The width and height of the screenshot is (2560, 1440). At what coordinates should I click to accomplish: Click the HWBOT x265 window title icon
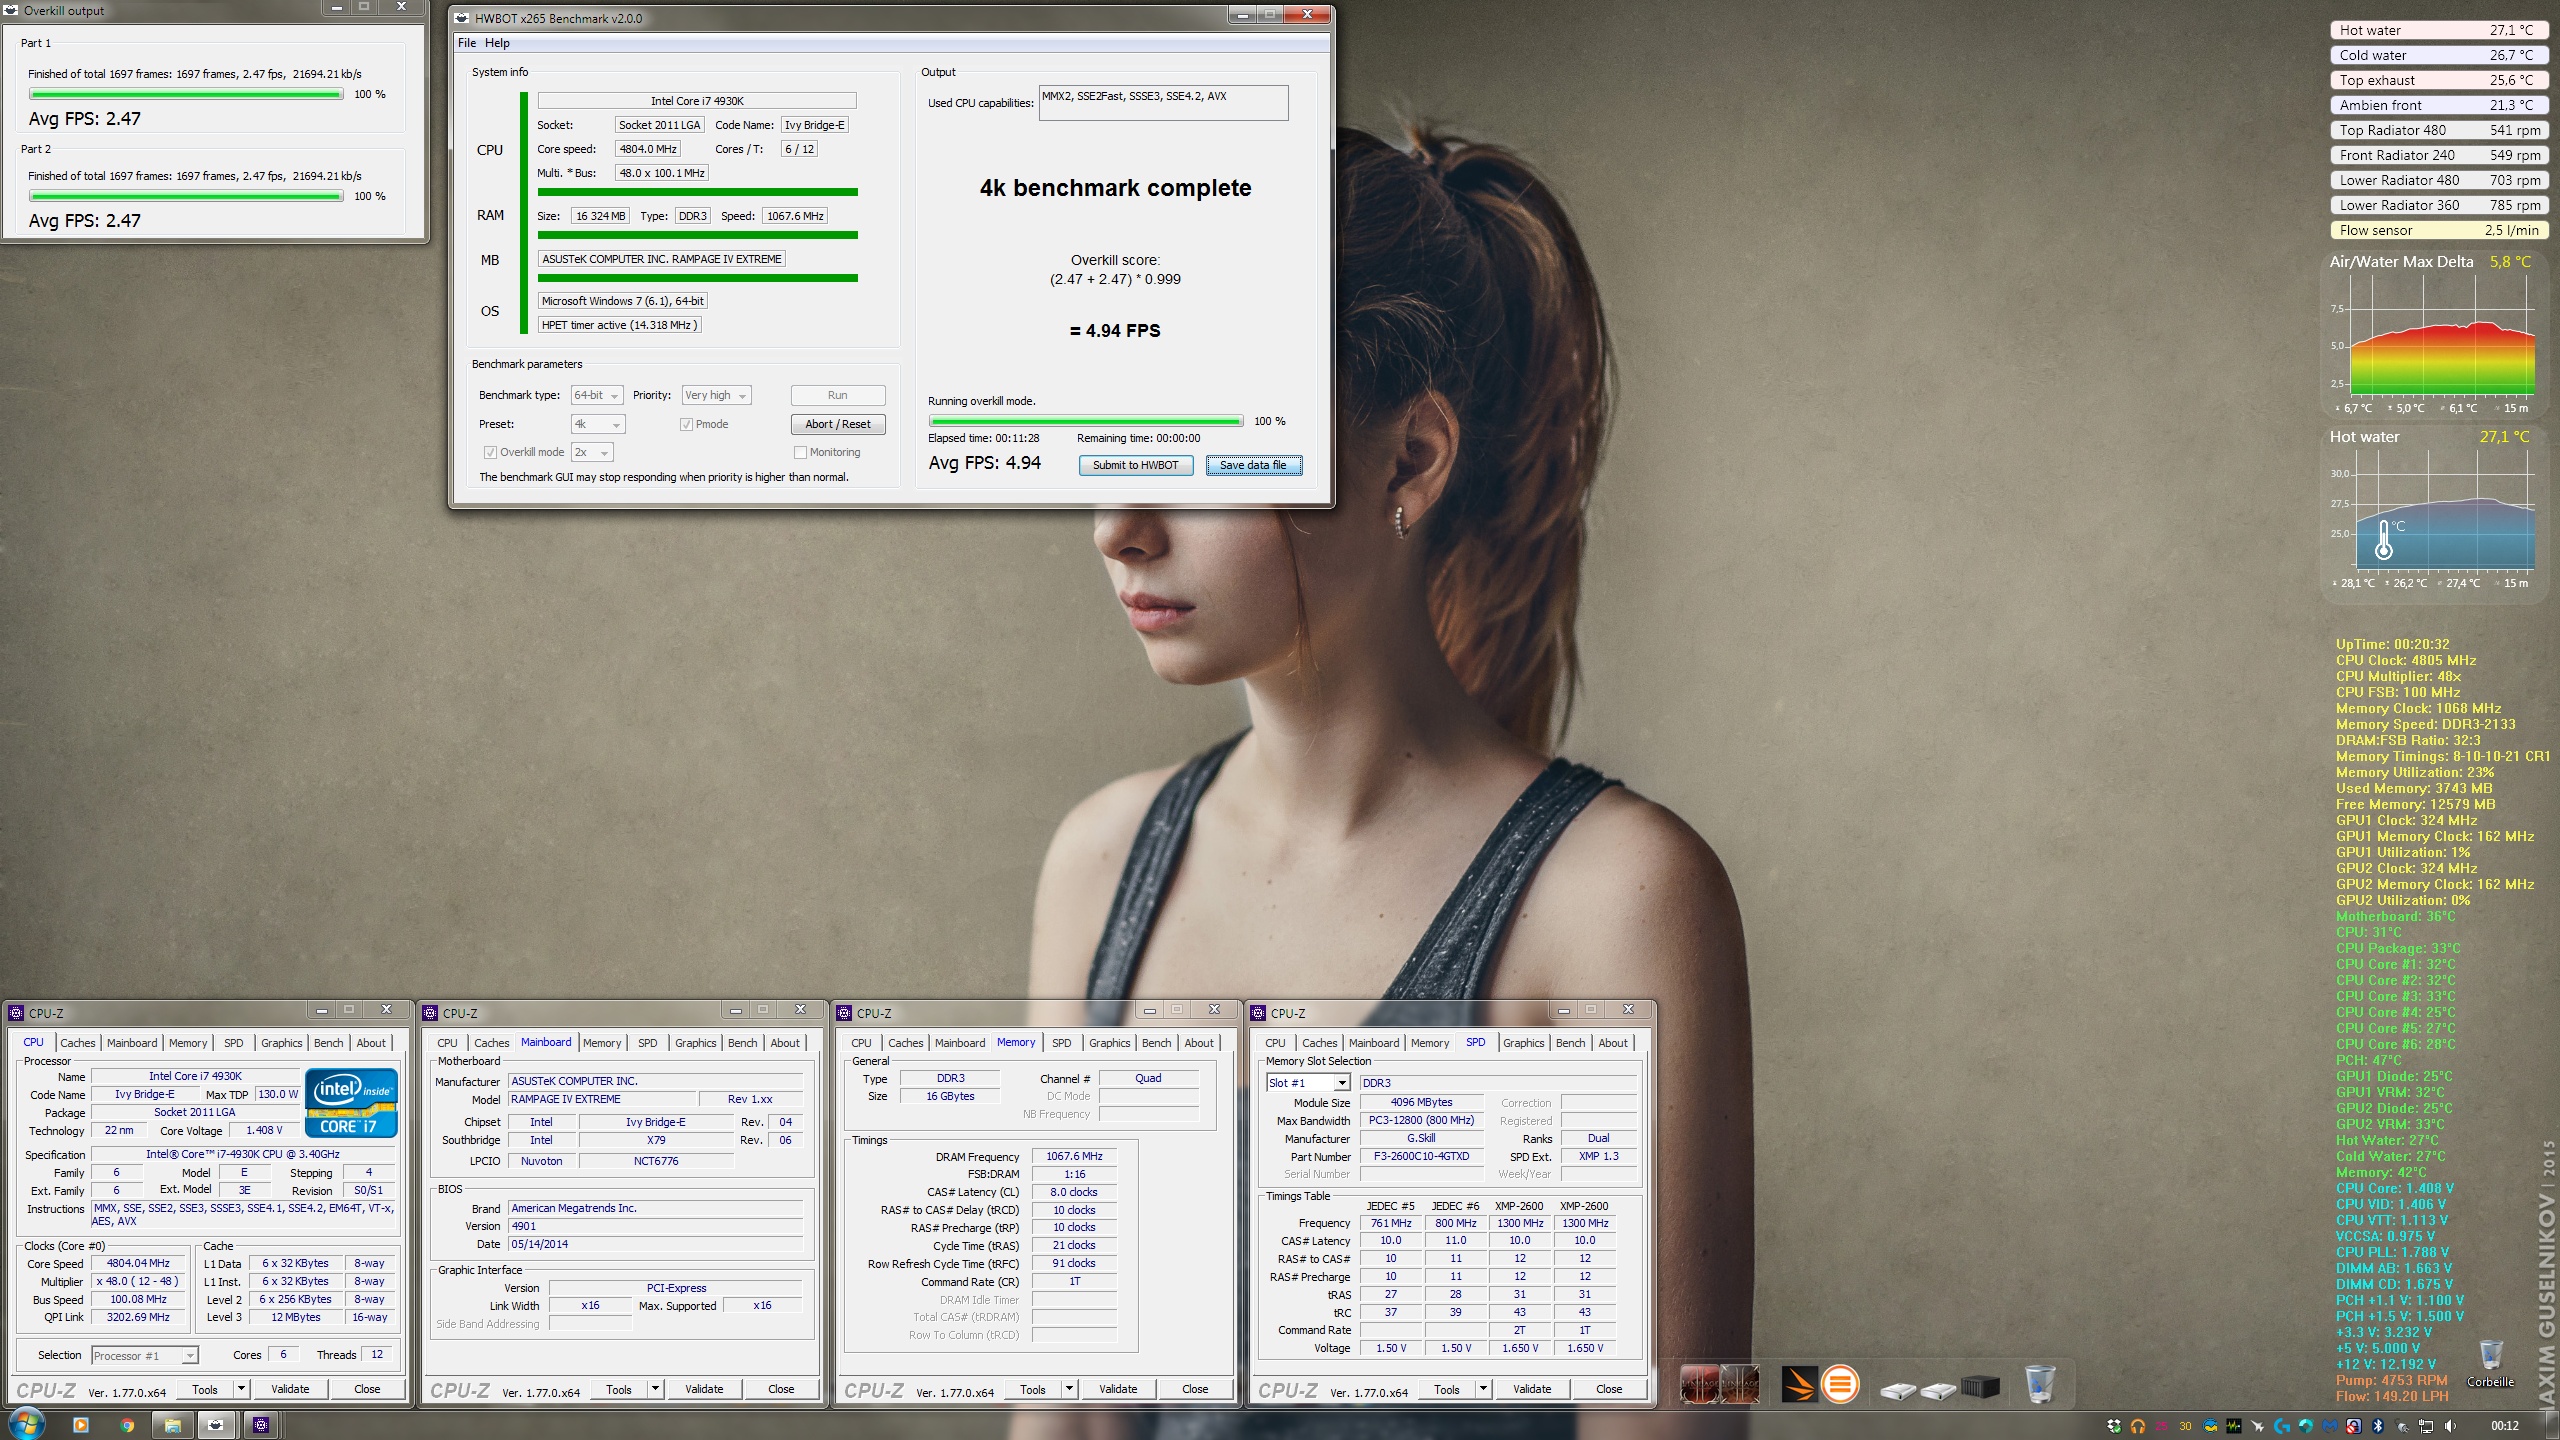click(x=461, y=18)
